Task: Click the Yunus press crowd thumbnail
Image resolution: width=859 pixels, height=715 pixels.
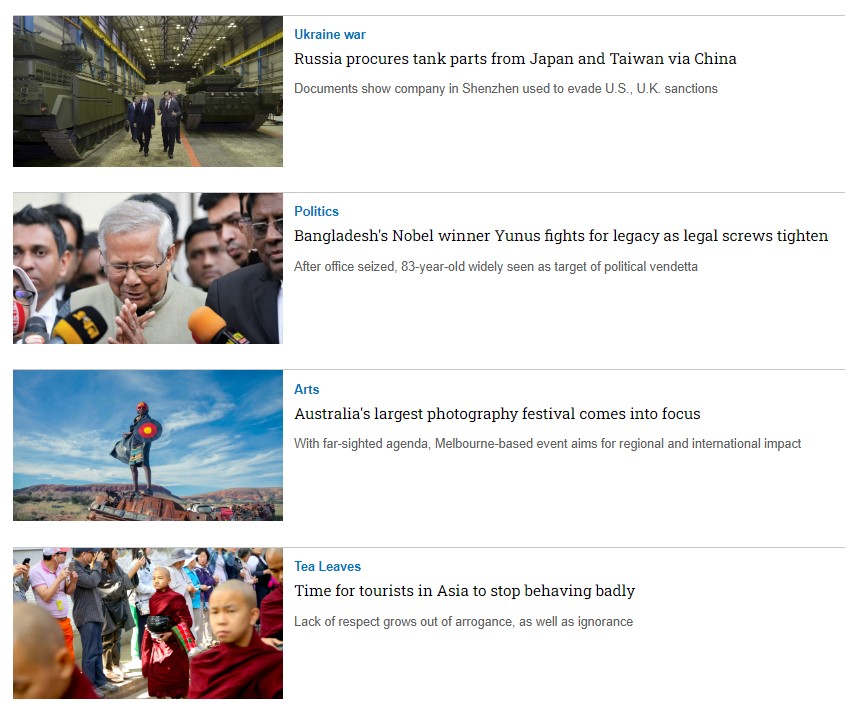Action: coord(148,268)
